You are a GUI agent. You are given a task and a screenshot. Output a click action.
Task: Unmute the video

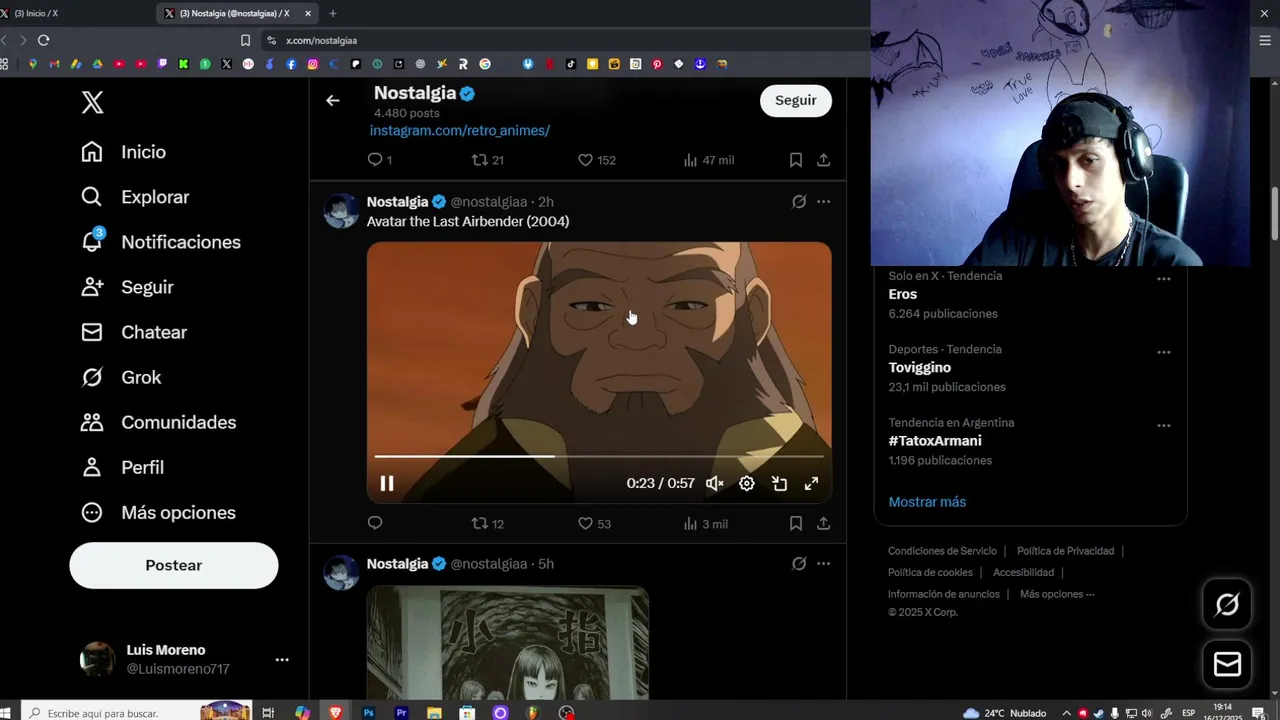(715, 483)
